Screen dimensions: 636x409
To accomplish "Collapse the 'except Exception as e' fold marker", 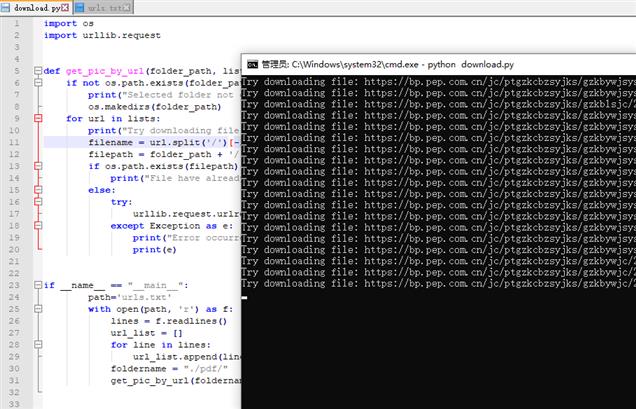I will point(38,226).
